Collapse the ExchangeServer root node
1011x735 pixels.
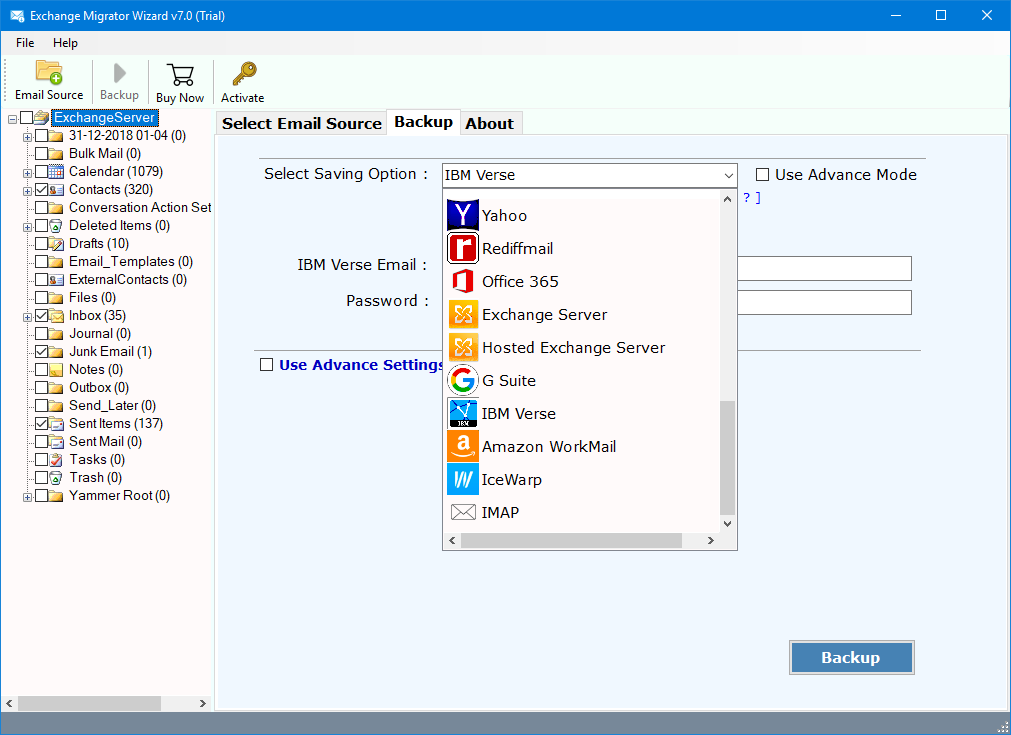tap(12, 119)
